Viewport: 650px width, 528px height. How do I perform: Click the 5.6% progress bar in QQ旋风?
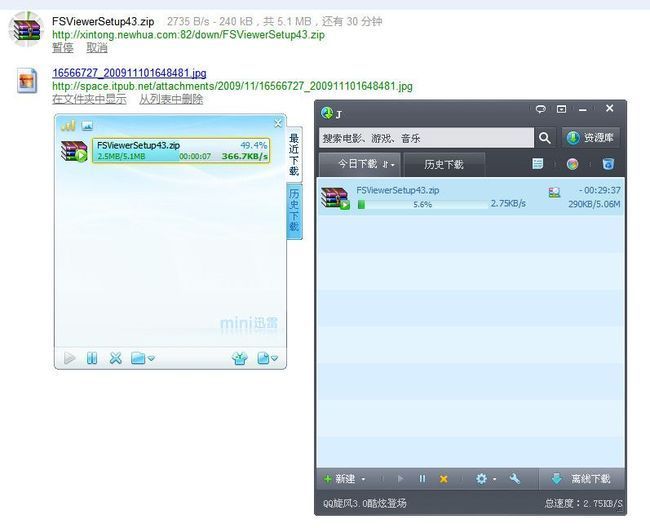(x=422, y=204)
